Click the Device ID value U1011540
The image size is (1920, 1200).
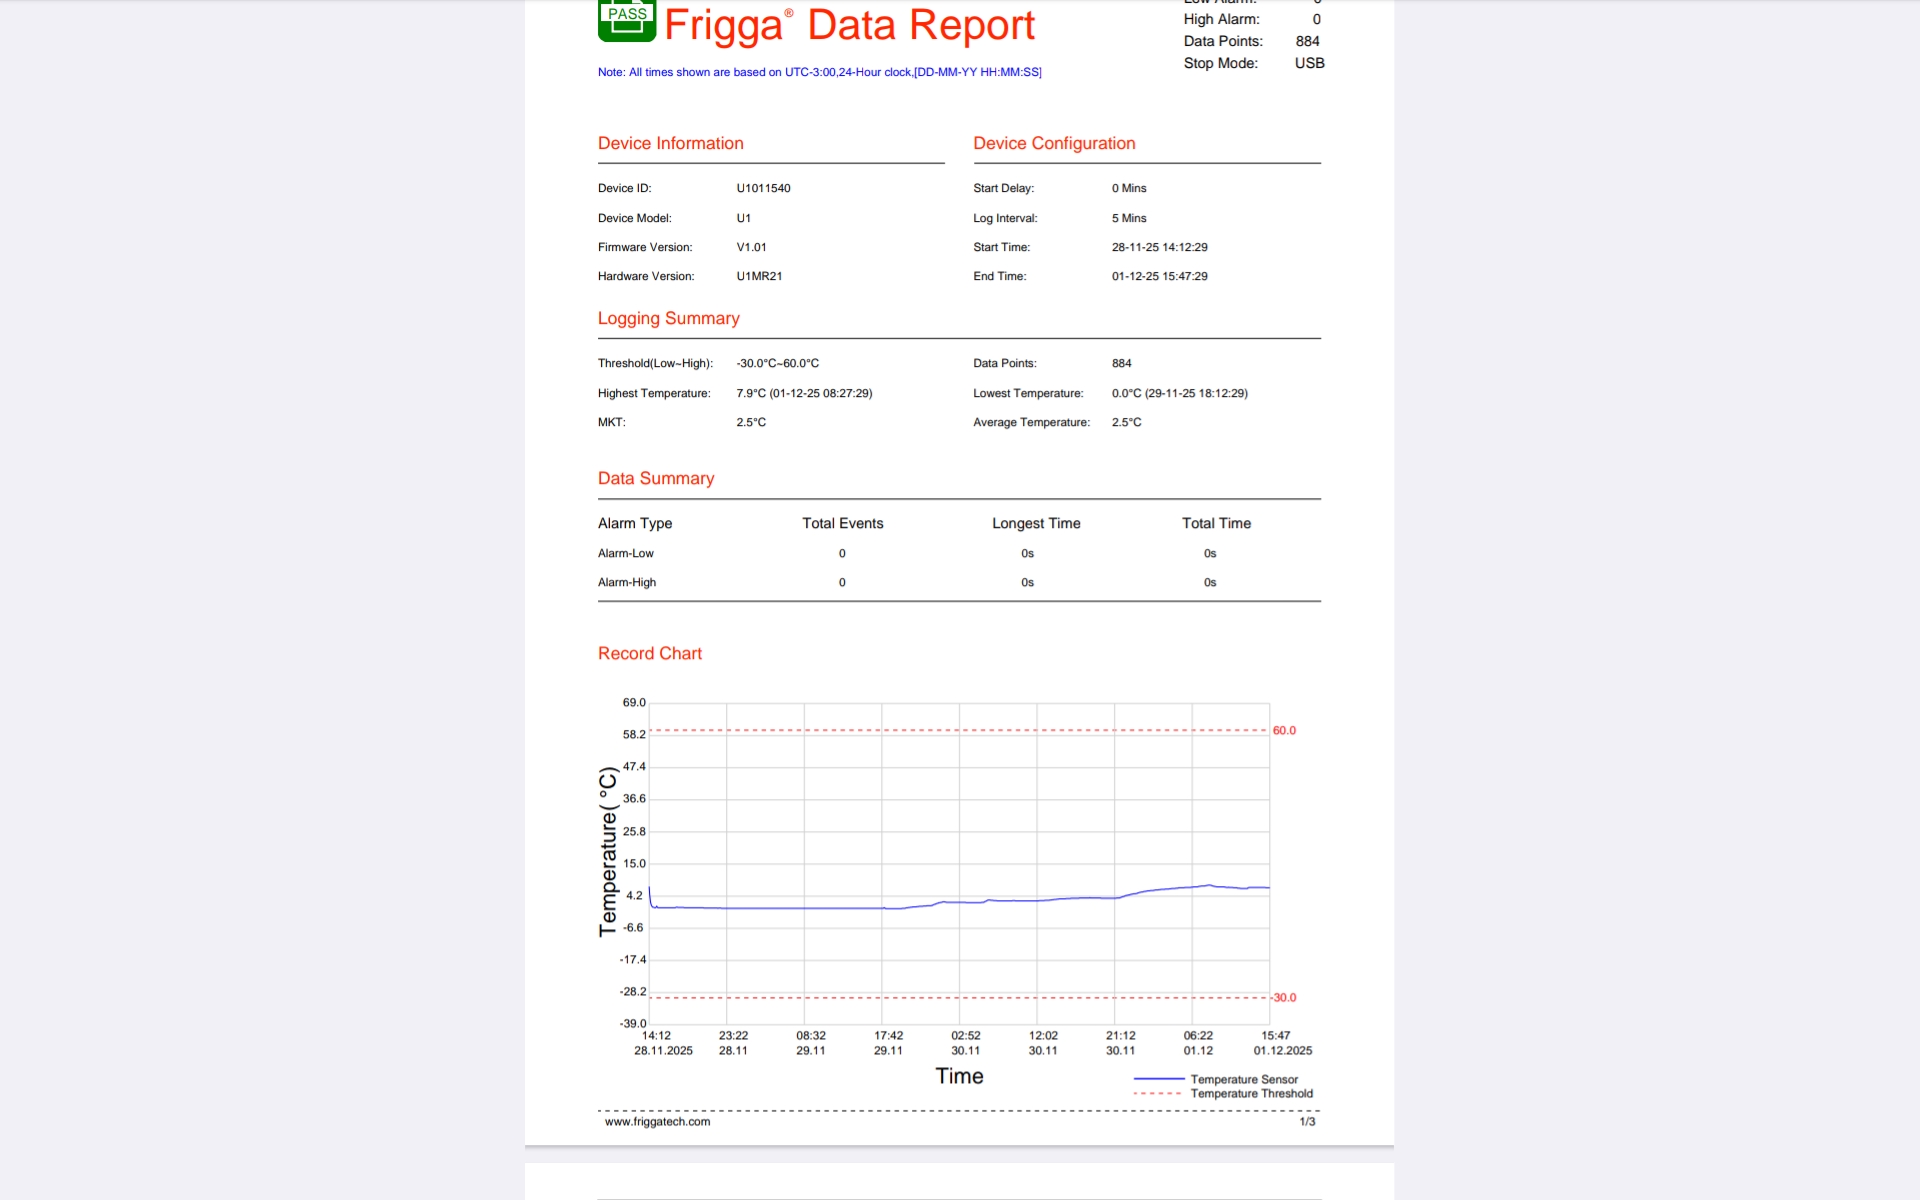(763, 188)
